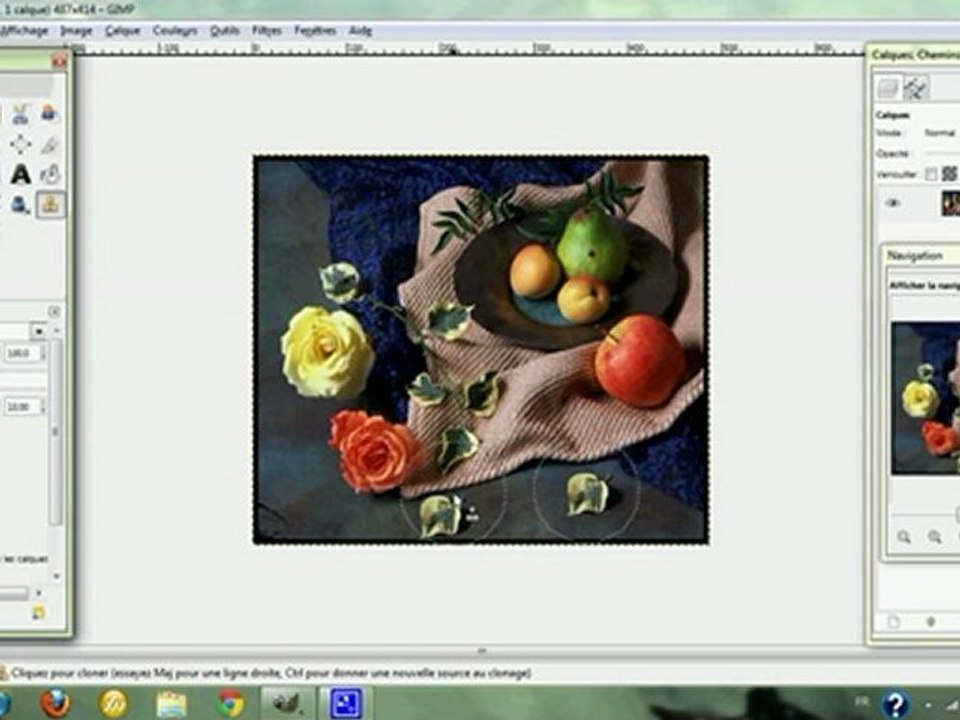Close the toolbox window with red X
Image resolution: width=960 pixels, height=720 pixels.
[x=59, y=61]
